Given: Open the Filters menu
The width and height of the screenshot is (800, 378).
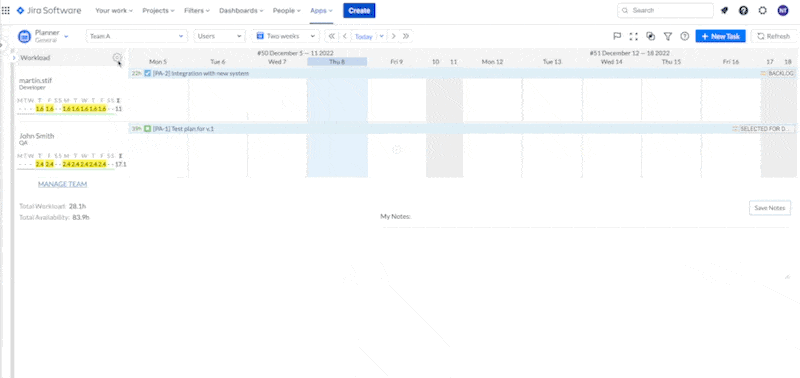Looking at the screenshot, I should (x=197, y=10).
